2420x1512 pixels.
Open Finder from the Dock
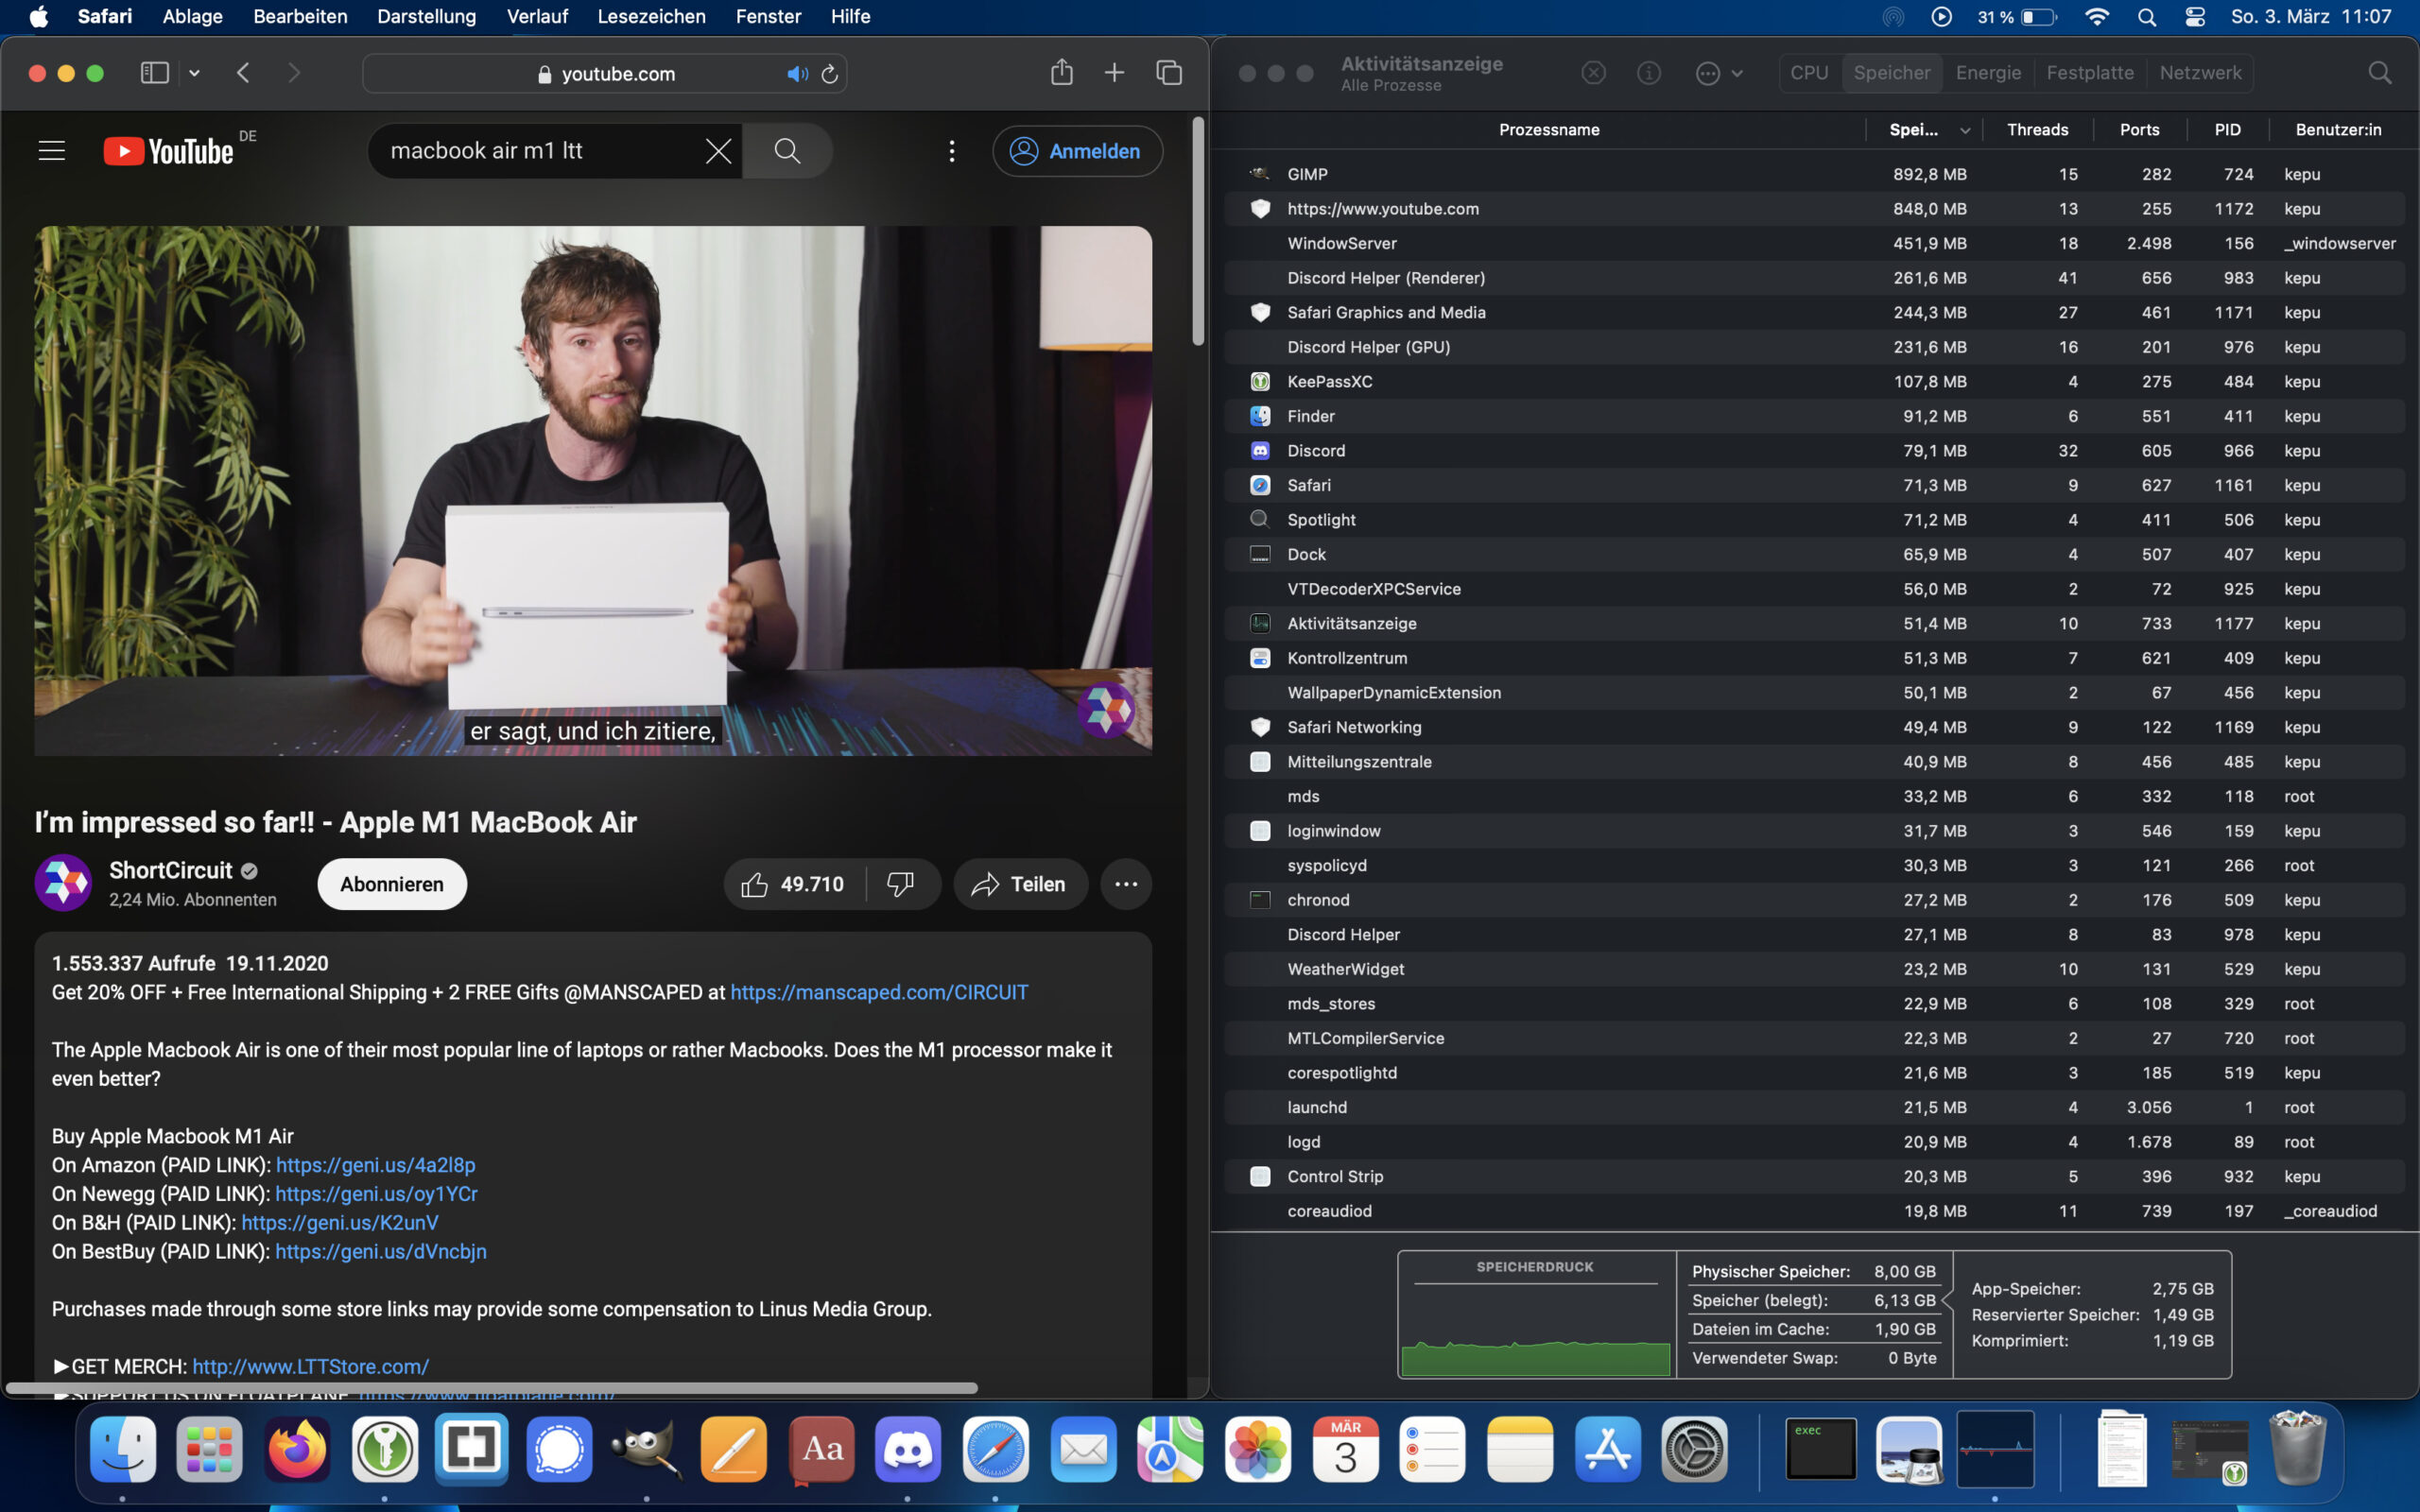(x=123, y=1448)
